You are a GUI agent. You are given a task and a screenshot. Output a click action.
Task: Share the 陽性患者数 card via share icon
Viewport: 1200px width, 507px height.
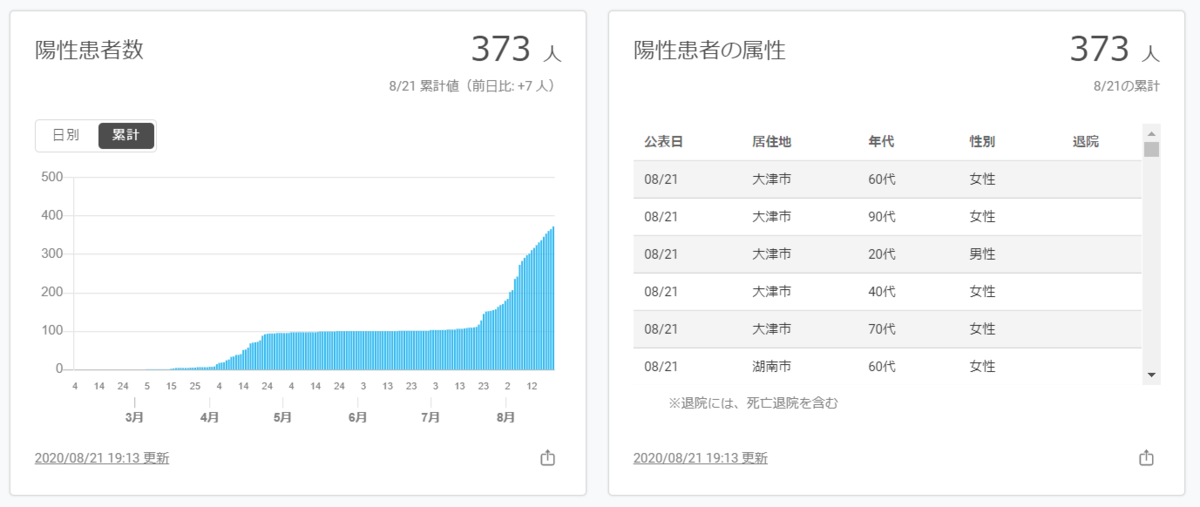click(547, 458)
